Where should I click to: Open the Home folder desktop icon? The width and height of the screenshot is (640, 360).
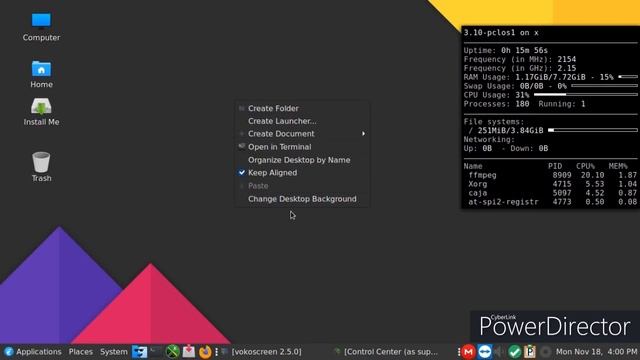(41, 74)
